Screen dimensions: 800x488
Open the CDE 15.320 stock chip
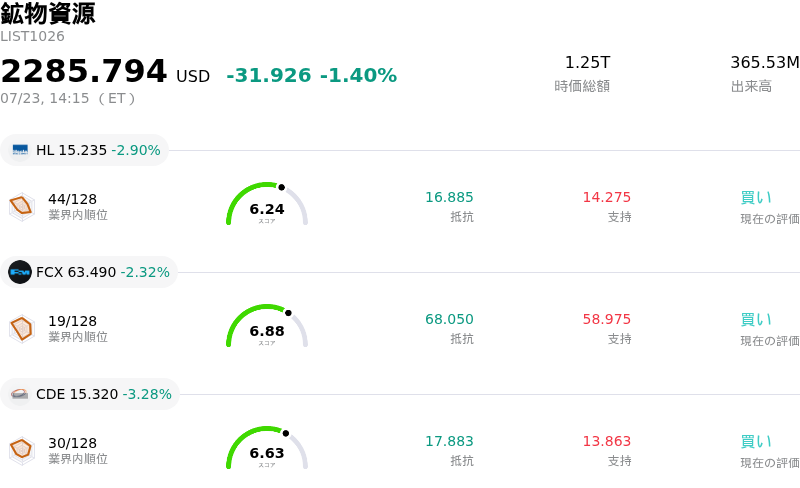90,394
